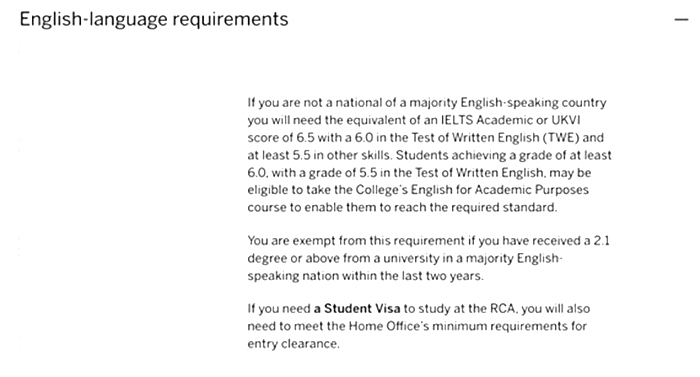Image resolution: width=700 pixels, height=377 pixels.
Task: Select the score 6.5 in first paragraph
Action: tap(305, 138)
